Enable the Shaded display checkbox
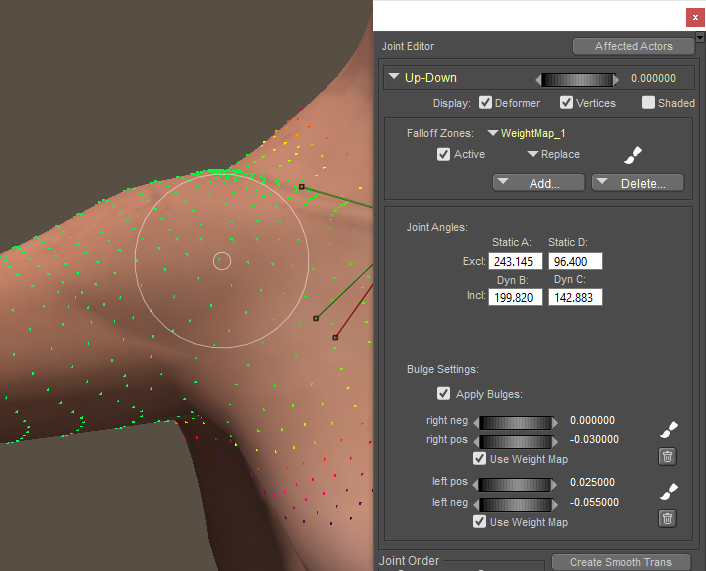 (648, 103)
